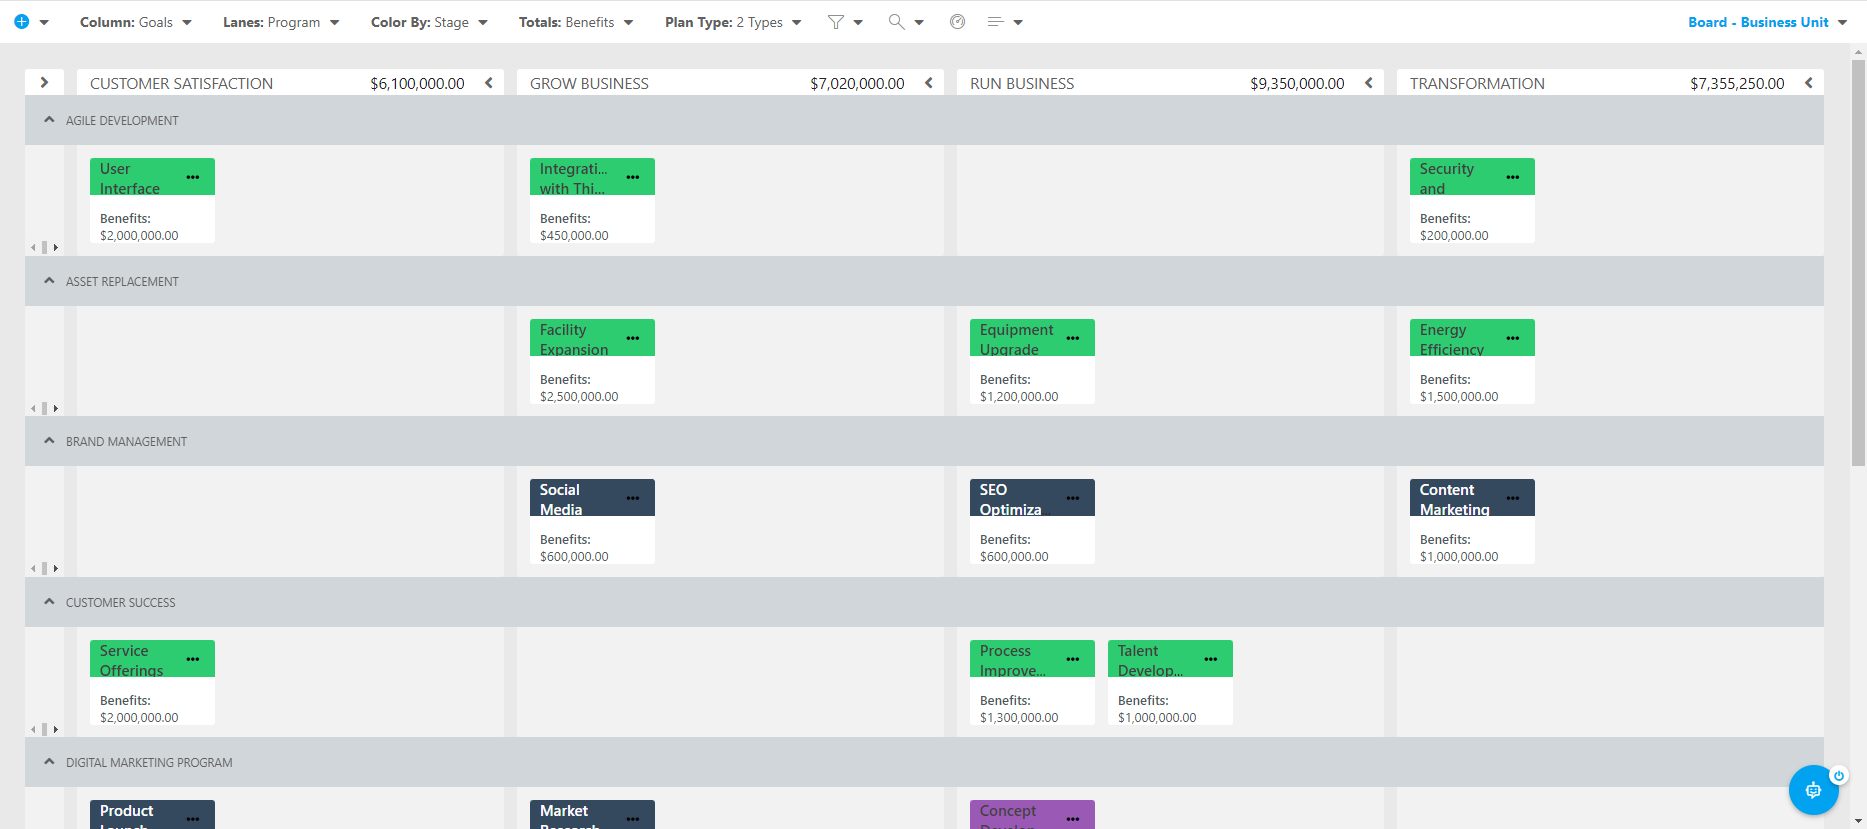This screenshot has width=1867, height=829.
Task: Collapse the Customer Satisfaction column
Action: tap(489, 83)
